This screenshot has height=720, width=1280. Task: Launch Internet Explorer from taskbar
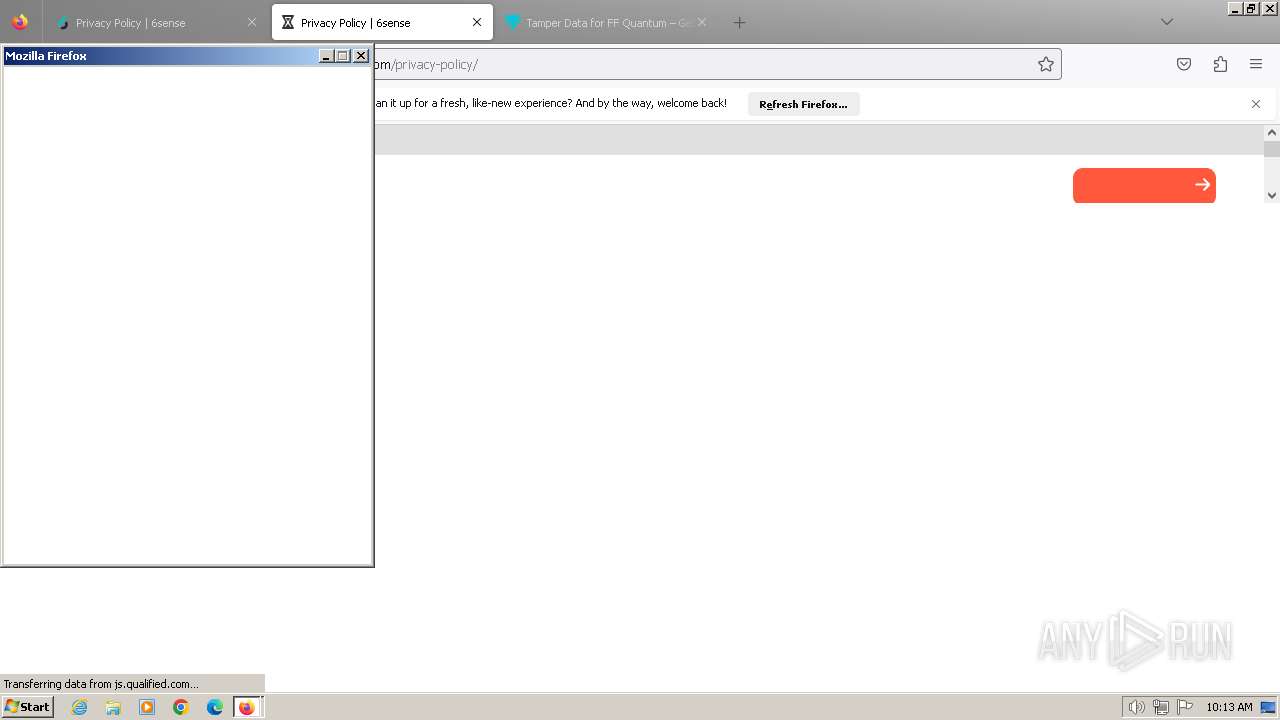[x=80, y=707]
